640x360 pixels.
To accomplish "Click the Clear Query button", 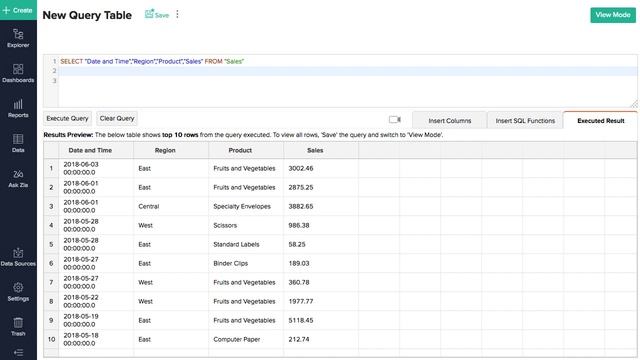I will pos(117,118).
